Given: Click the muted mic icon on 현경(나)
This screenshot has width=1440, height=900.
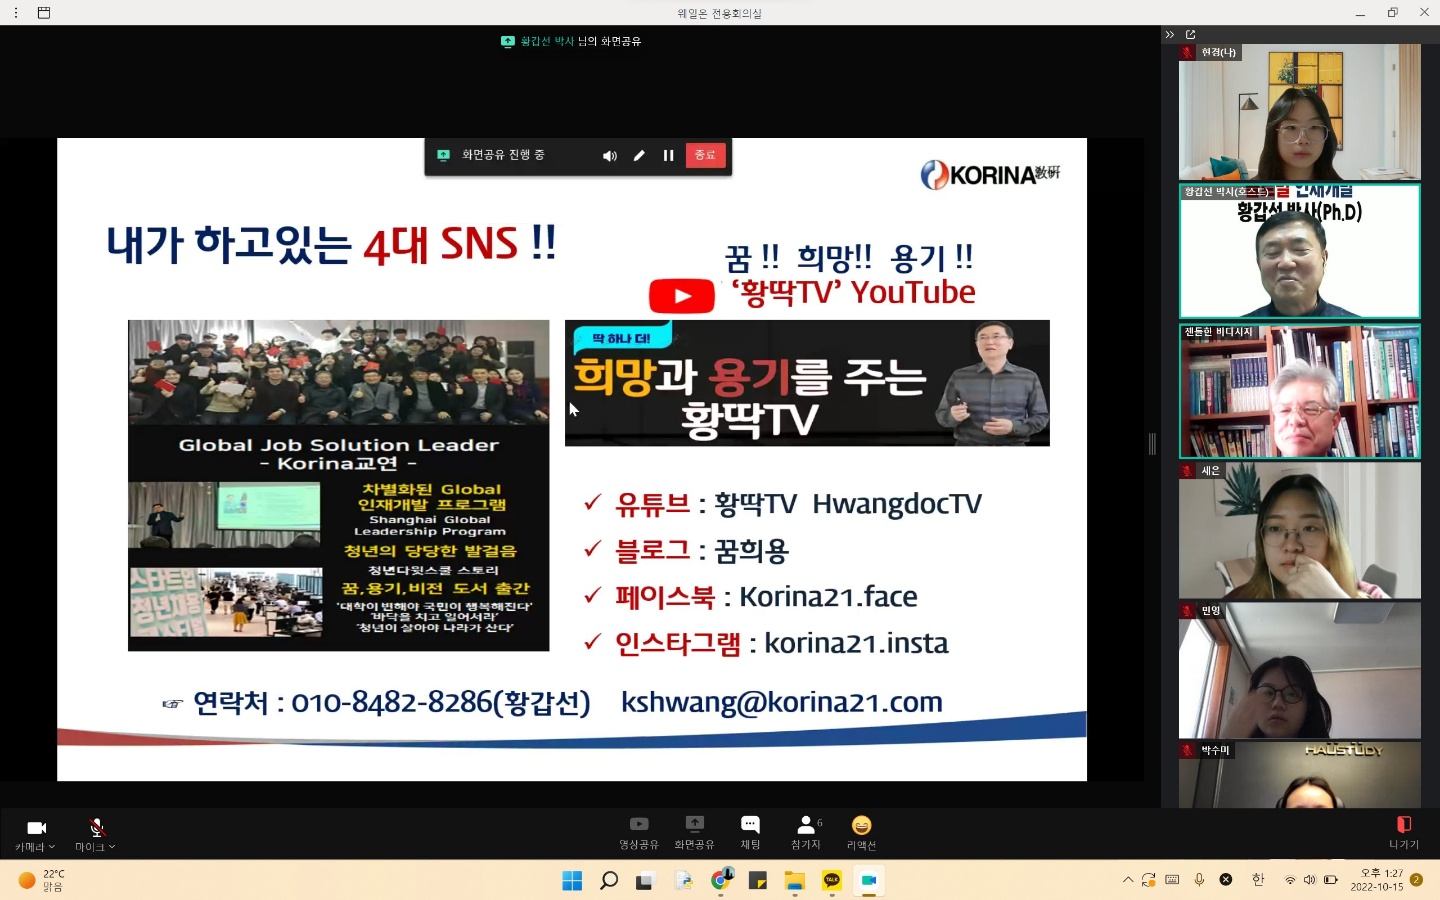Looking at the screenshot, I should 1188,52.
